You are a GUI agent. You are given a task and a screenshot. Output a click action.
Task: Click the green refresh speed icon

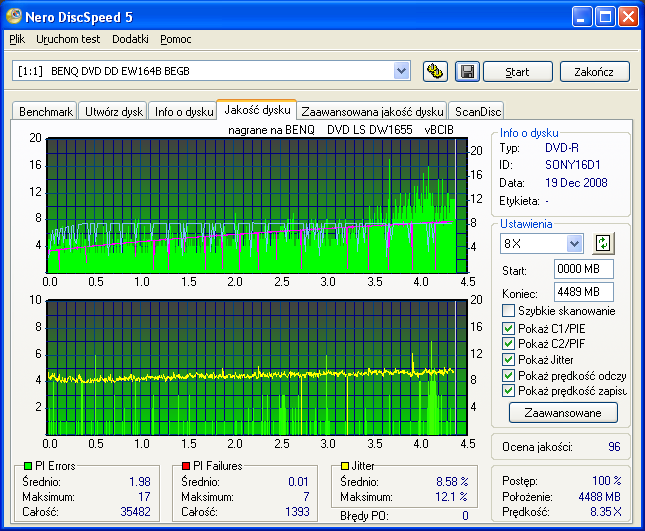603,243
